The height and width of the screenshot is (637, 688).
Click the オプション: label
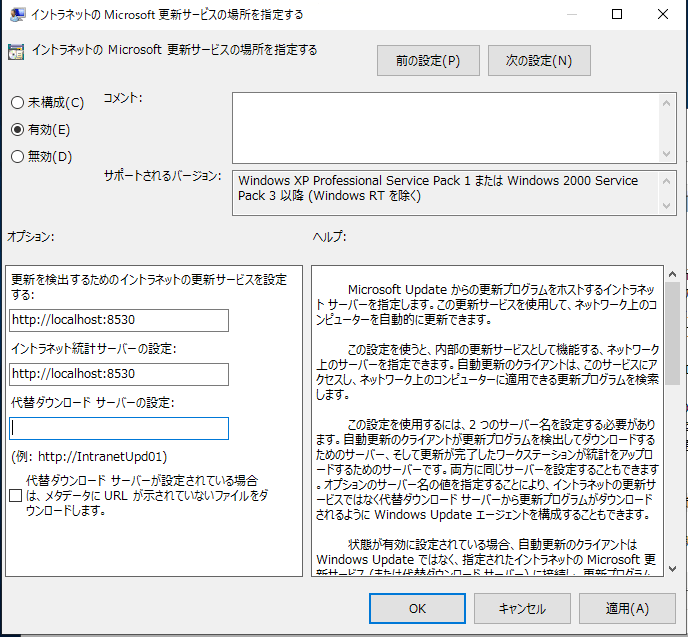30,237
